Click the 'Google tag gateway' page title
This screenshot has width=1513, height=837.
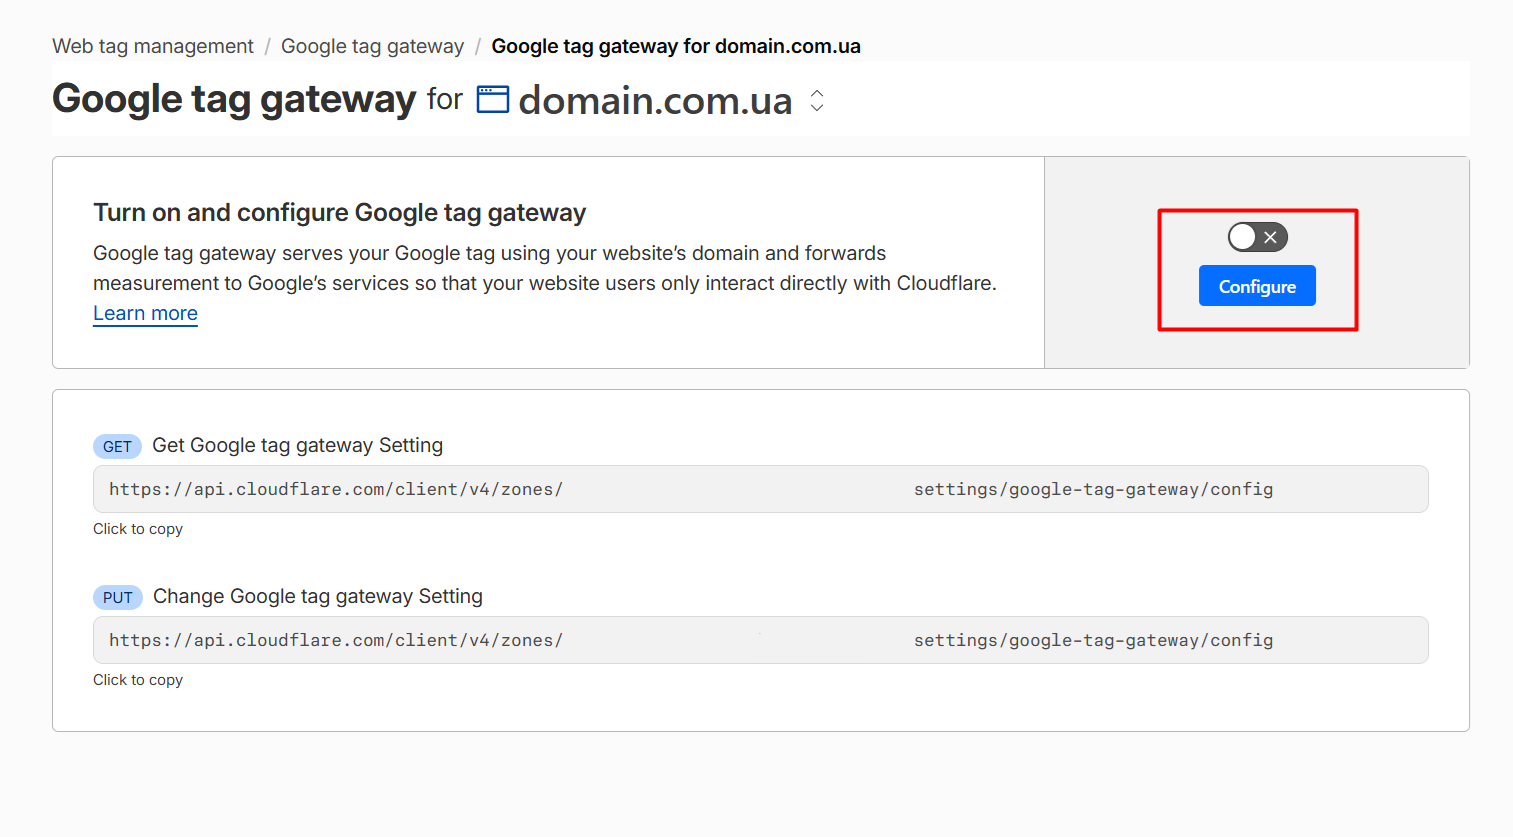pyautogui.click(x=234, y=99)
